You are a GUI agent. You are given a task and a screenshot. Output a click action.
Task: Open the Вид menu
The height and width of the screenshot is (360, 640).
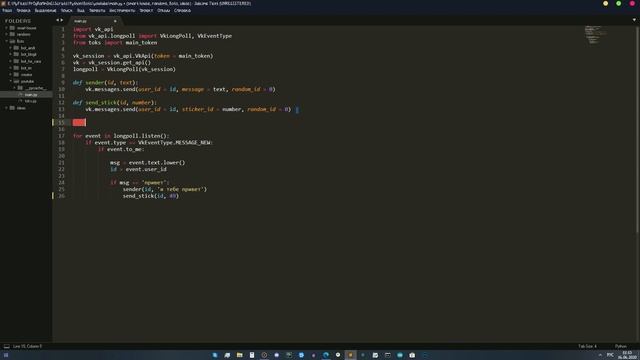pyautogui.click(x=81, y=11)
